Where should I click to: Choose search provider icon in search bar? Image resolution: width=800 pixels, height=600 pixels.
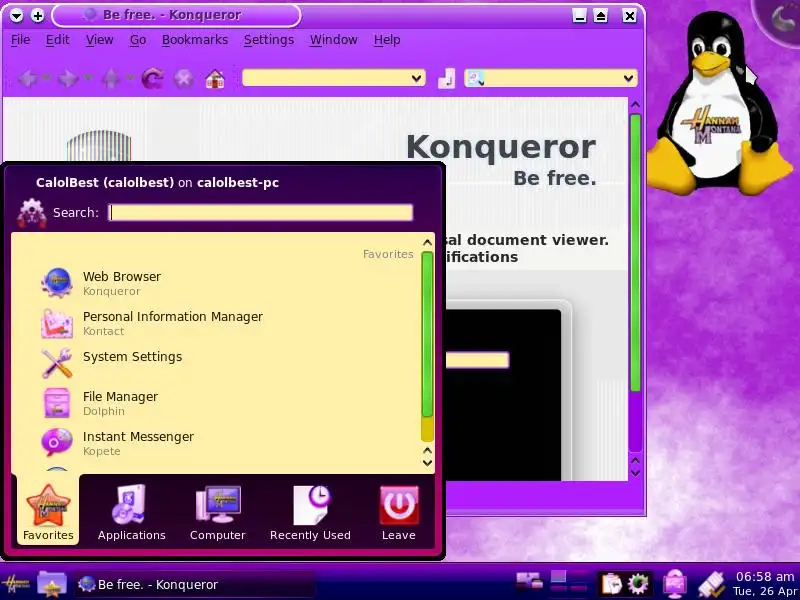[x=475, y=79]
